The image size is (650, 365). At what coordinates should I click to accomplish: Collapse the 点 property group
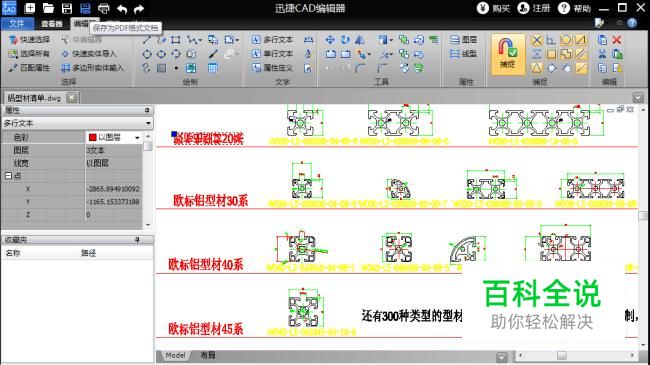[x=8, y=176]
